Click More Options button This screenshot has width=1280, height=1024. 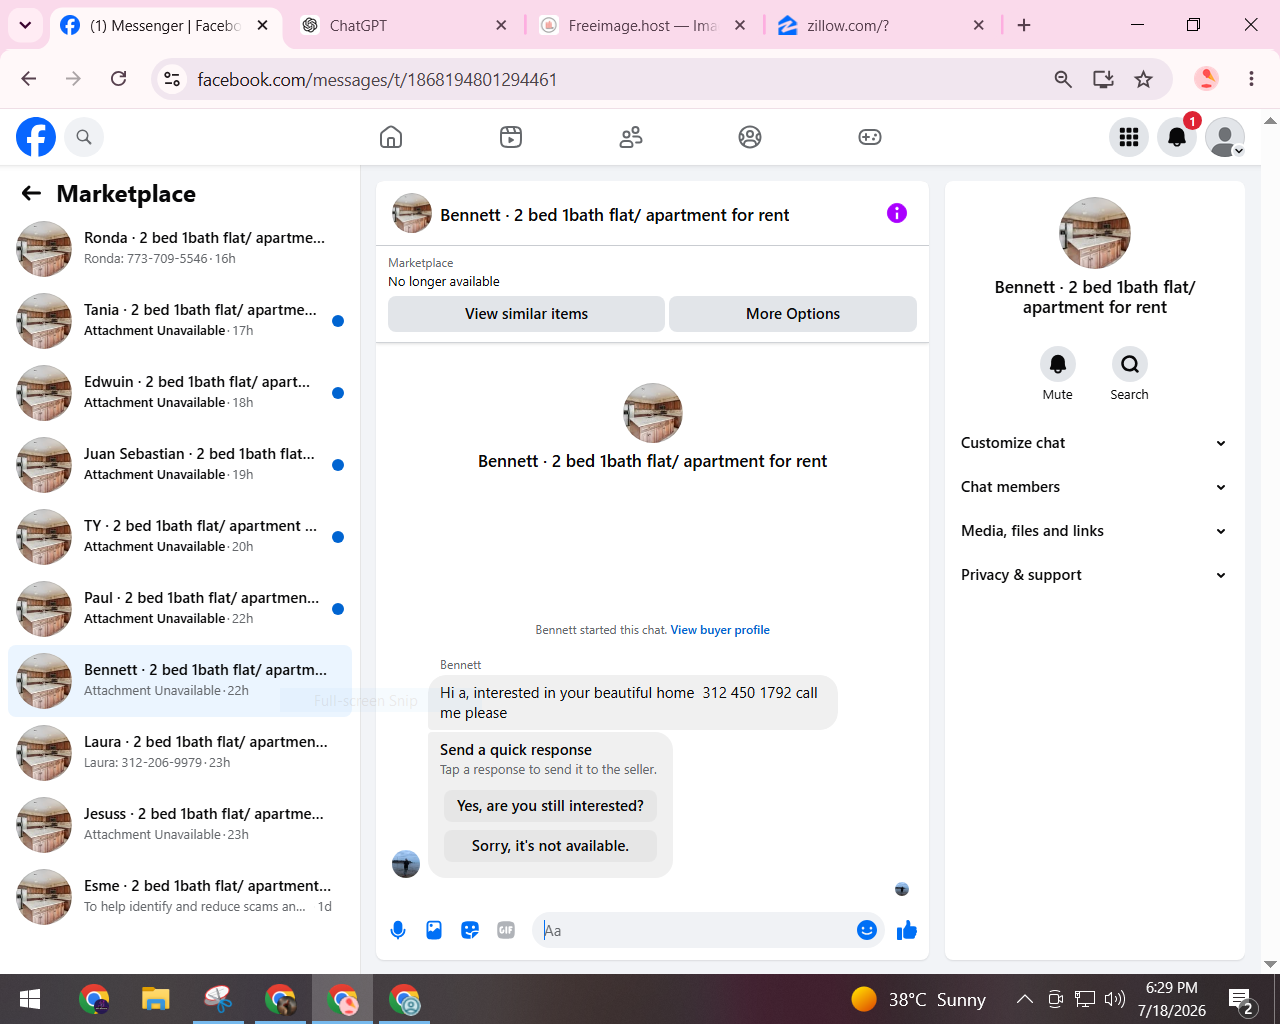pyautogui.click(x=793, y=314)
